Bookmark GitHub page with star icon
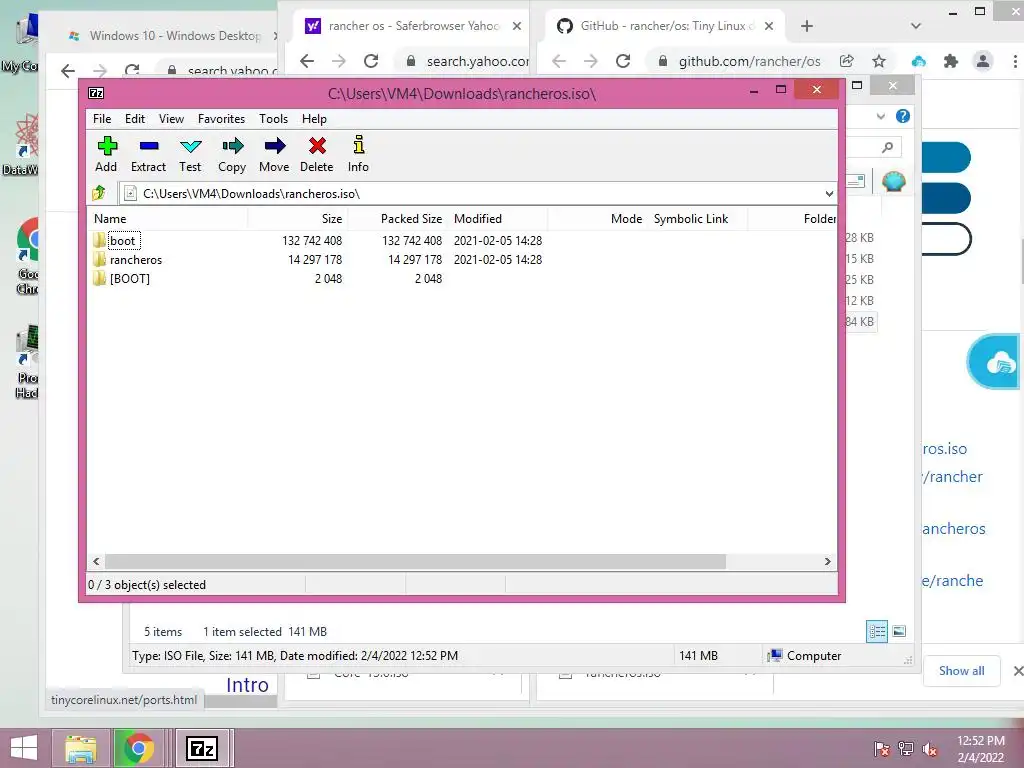Viewport: 1024px width, 768px height. (879, 61)
